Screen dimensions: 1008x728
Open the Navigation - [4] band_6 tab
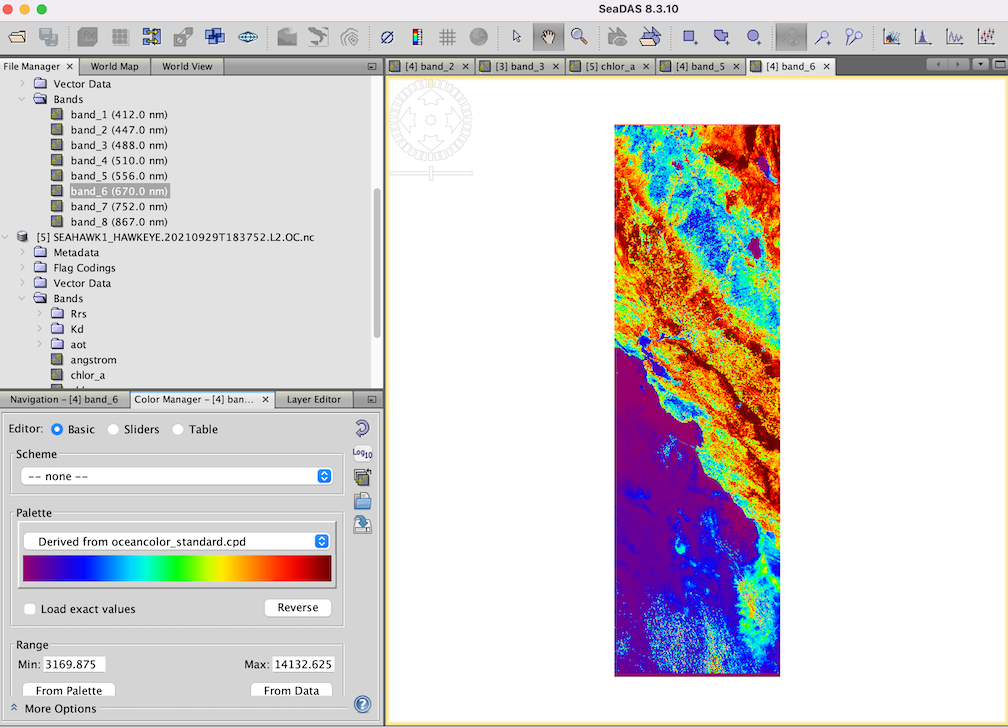coord(64,399)
